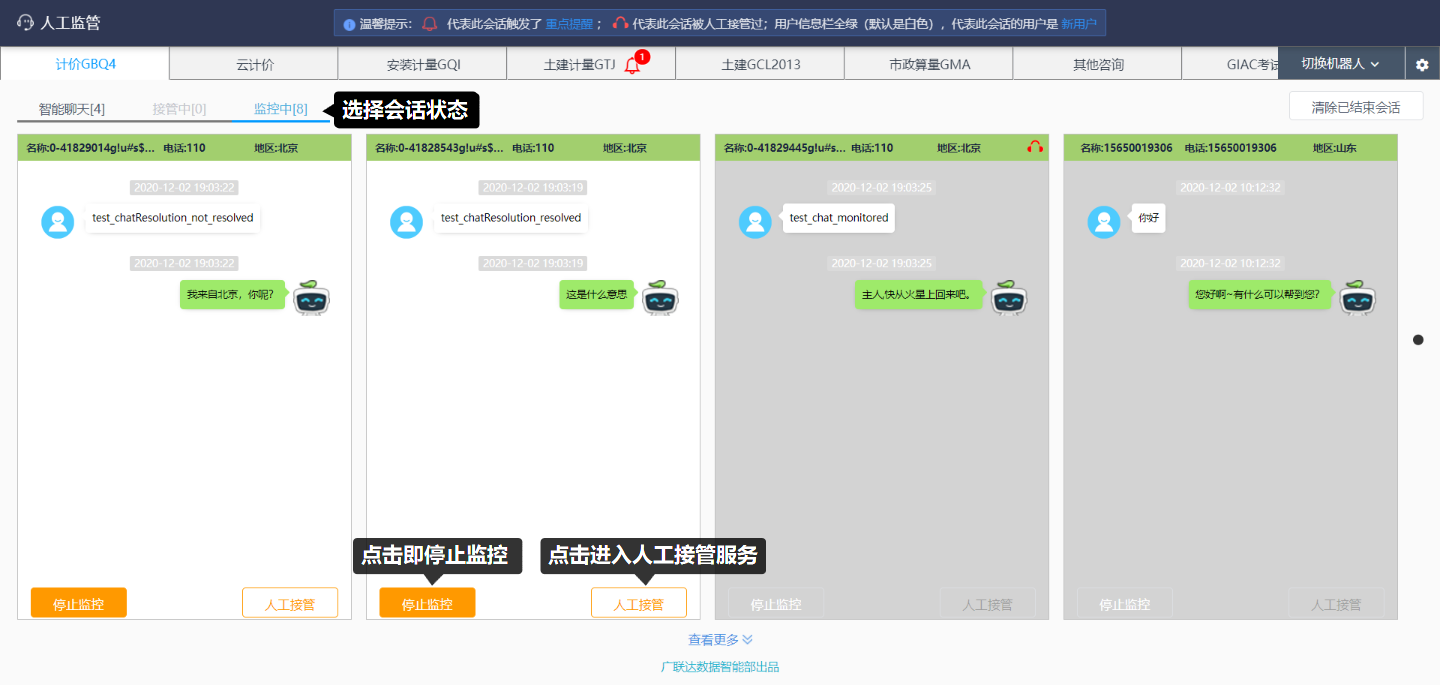The image size is (1440, 685).
Task: Switch to the 市政算量GMA tab
Action: (929, 65)
